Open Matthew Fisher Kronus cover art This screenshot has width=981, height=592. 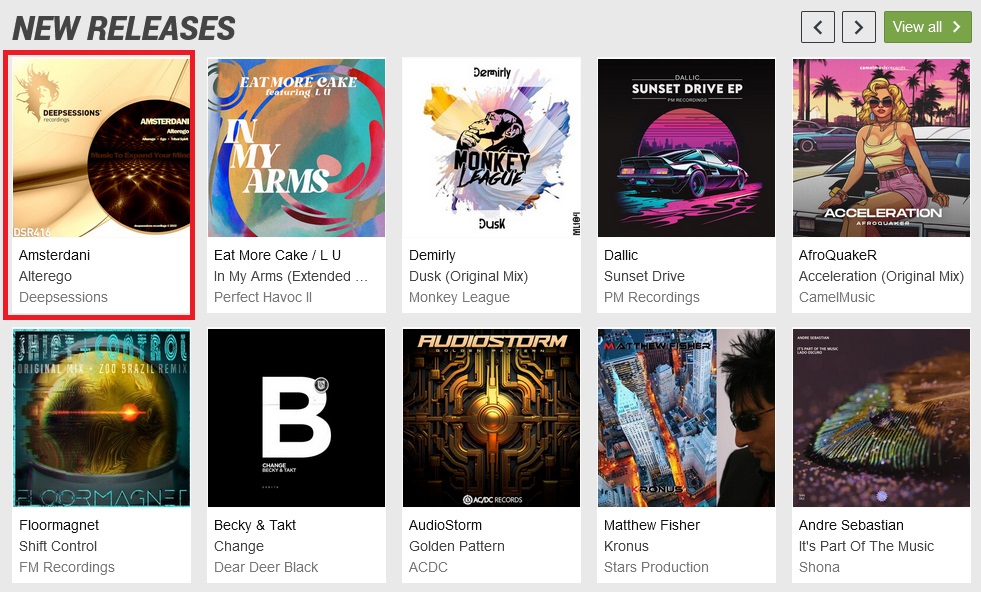pos(686,418)
